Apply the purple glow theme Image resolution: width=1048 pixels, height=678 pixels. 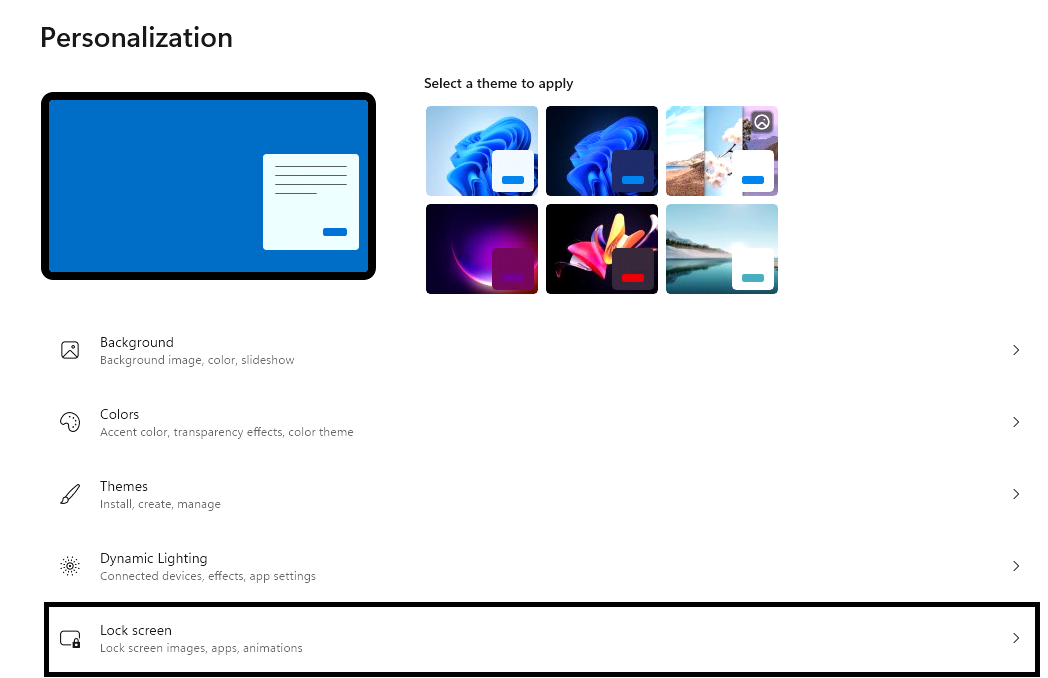(x=482, y=249)
